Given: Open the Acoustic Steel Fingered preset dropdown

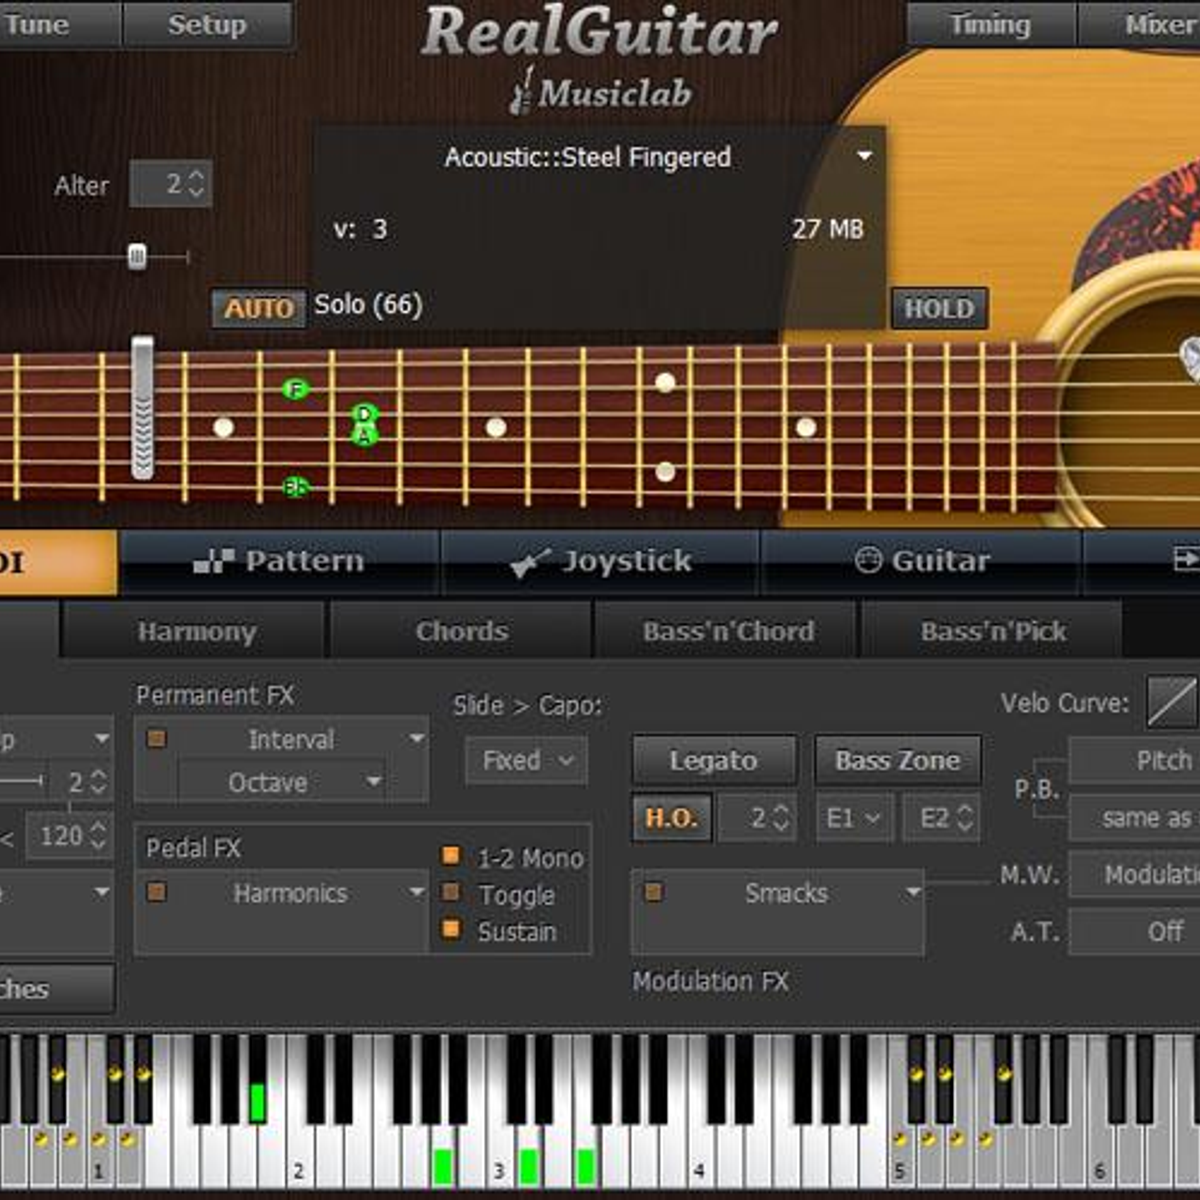Looking at the screenshot, I should 864,156.
